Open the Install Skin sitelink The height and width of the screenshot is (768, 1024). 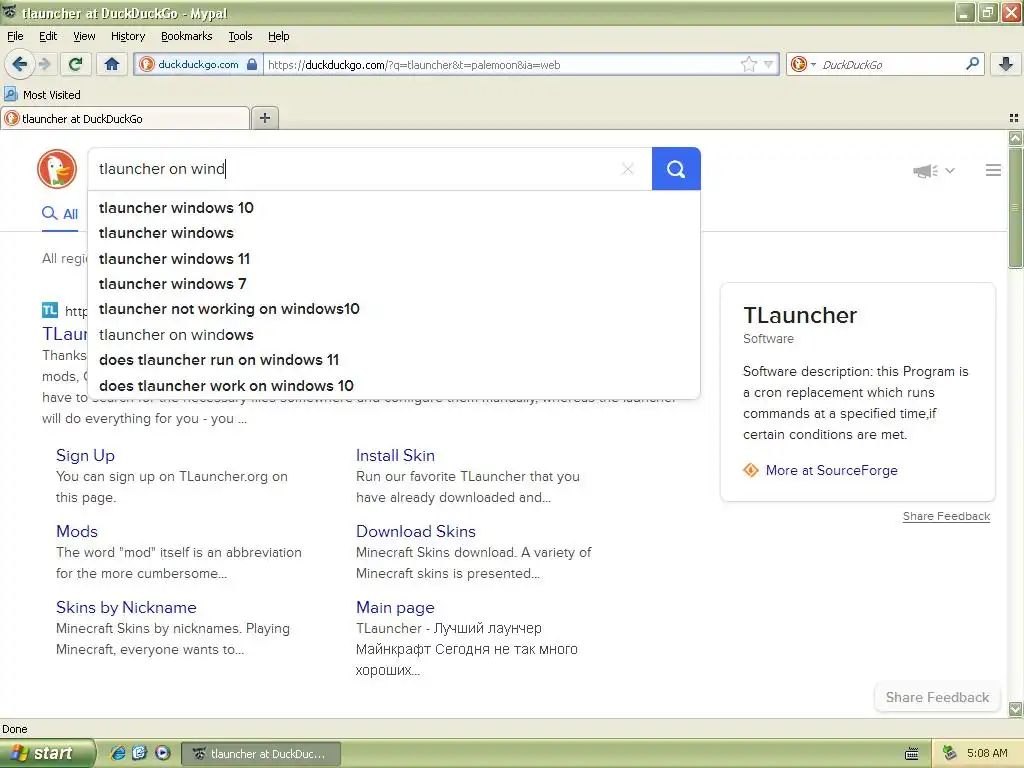(x=395, y=455)
